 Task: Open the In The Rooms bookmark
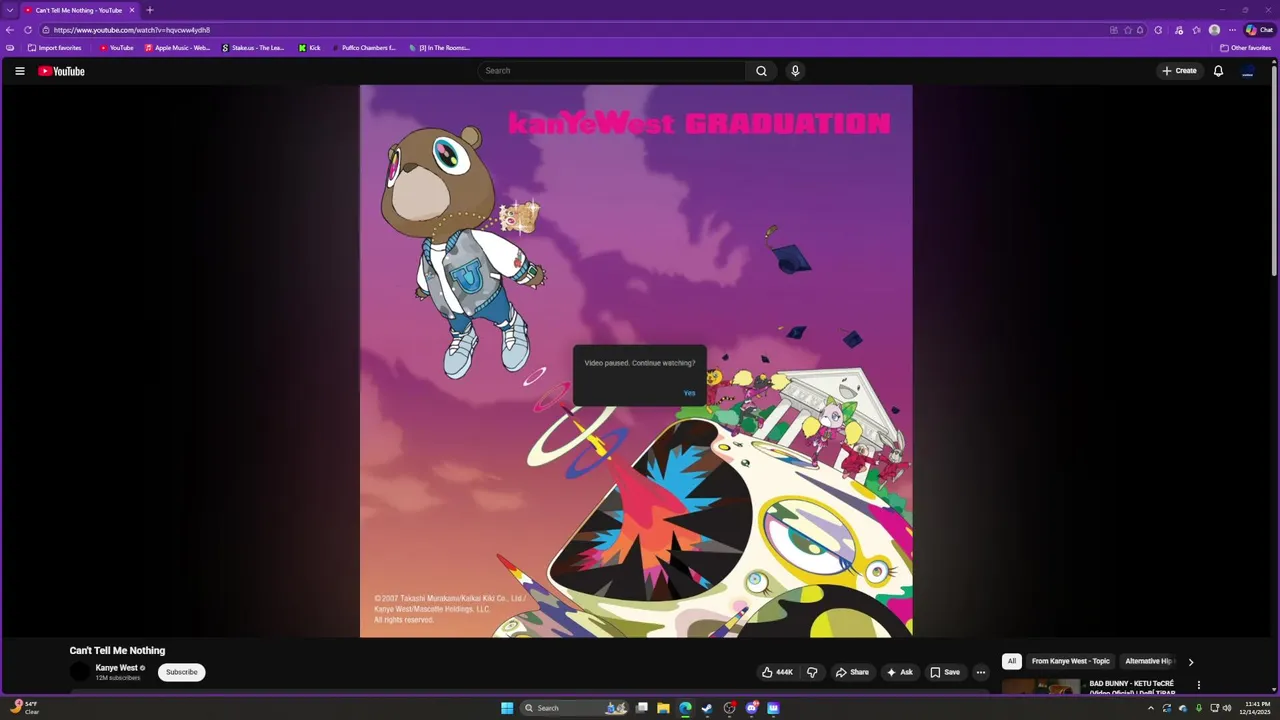tap(439, 48)
